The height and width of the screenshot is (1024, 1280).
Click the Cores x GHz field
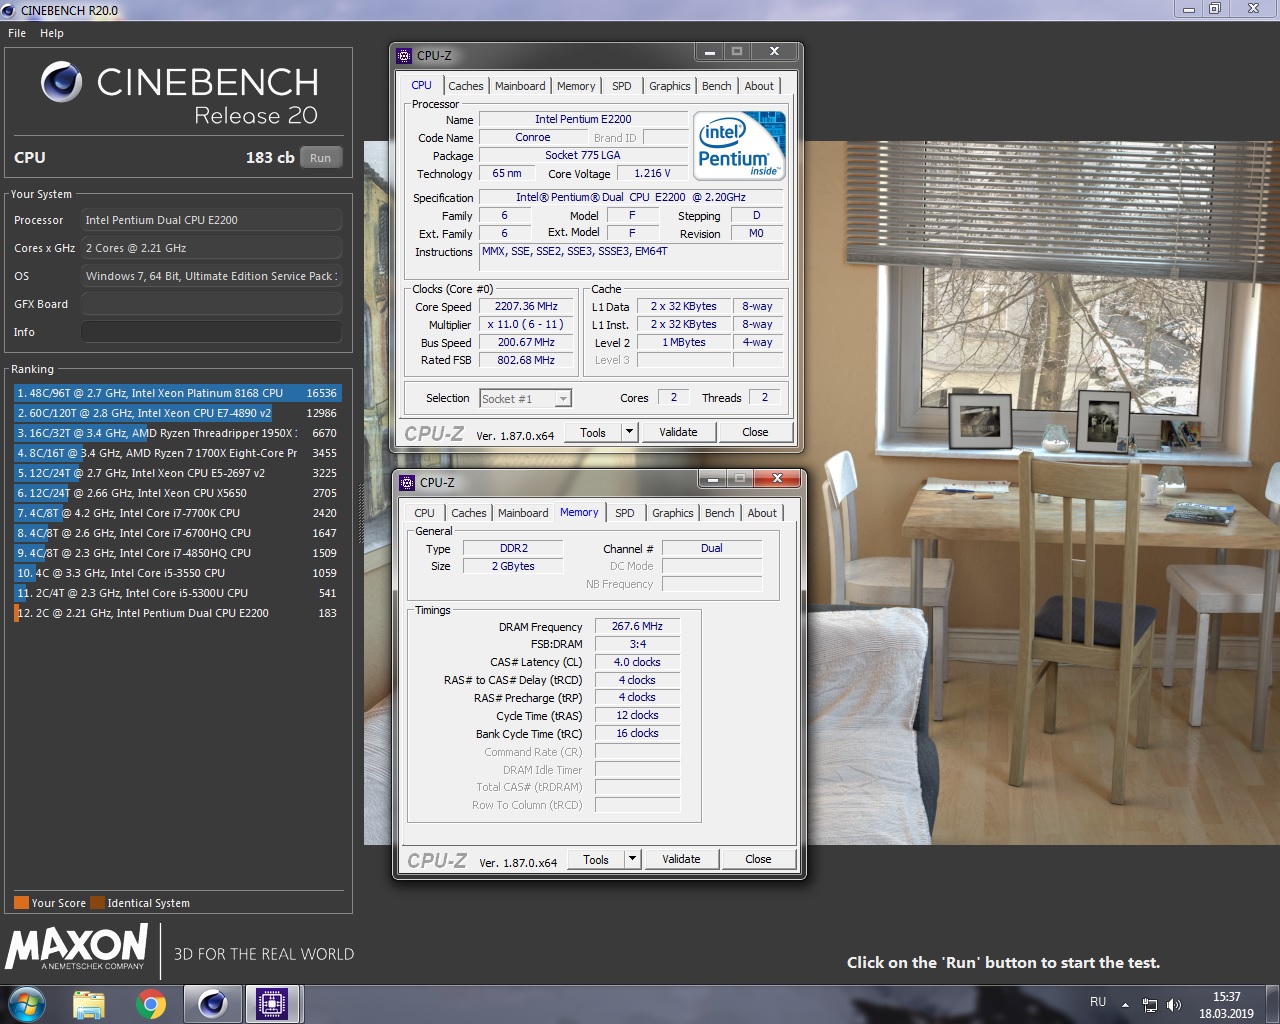[x=211, y=248]
